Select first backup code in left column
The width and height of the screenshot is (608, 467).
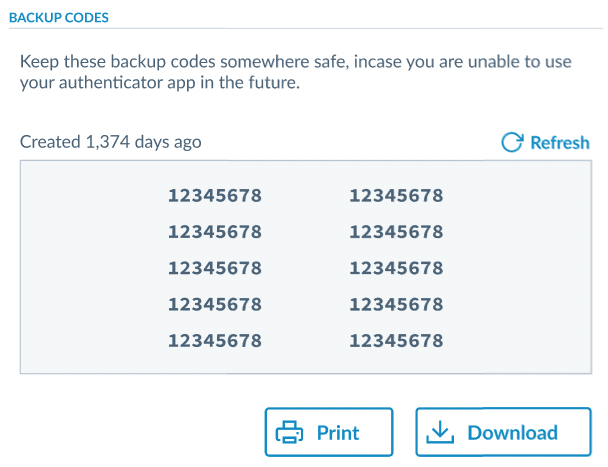[x=215, y=196]
